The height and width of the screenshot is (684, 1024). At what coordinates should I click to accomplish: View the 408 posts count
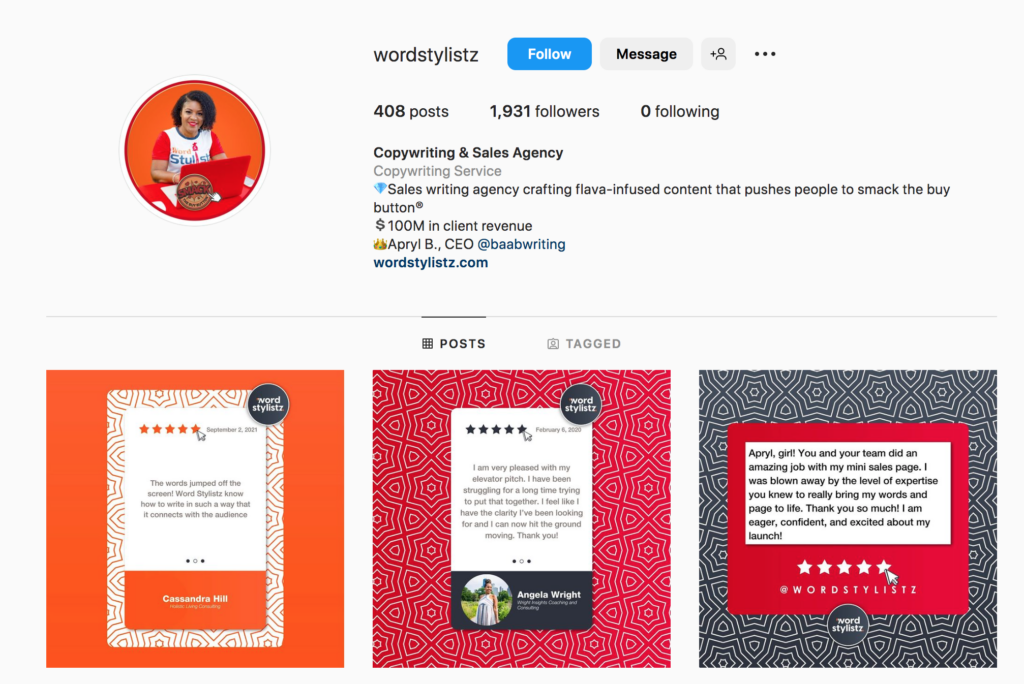[411, 112]
